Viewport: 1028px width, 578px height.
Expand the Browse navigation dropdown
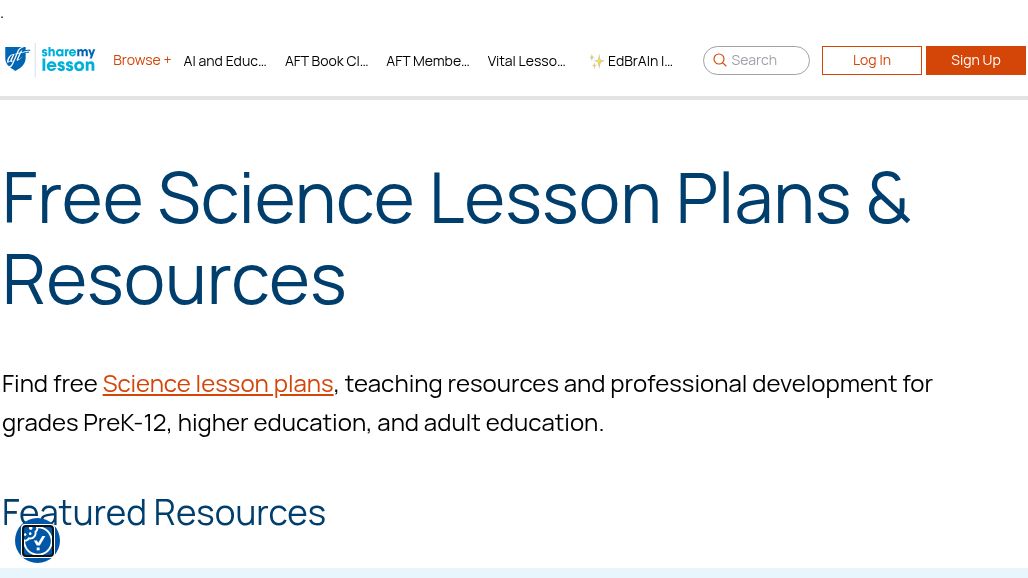pyautogui.click(x=142, y=60)
